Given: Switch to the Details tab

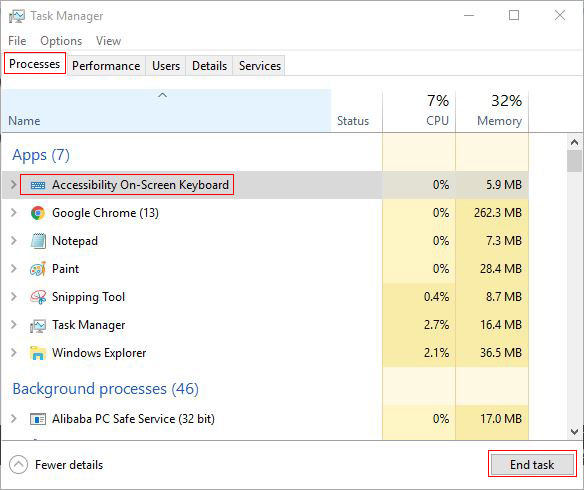Looking at the screenshot, I should pyautogui.click(x=209, y=66).
